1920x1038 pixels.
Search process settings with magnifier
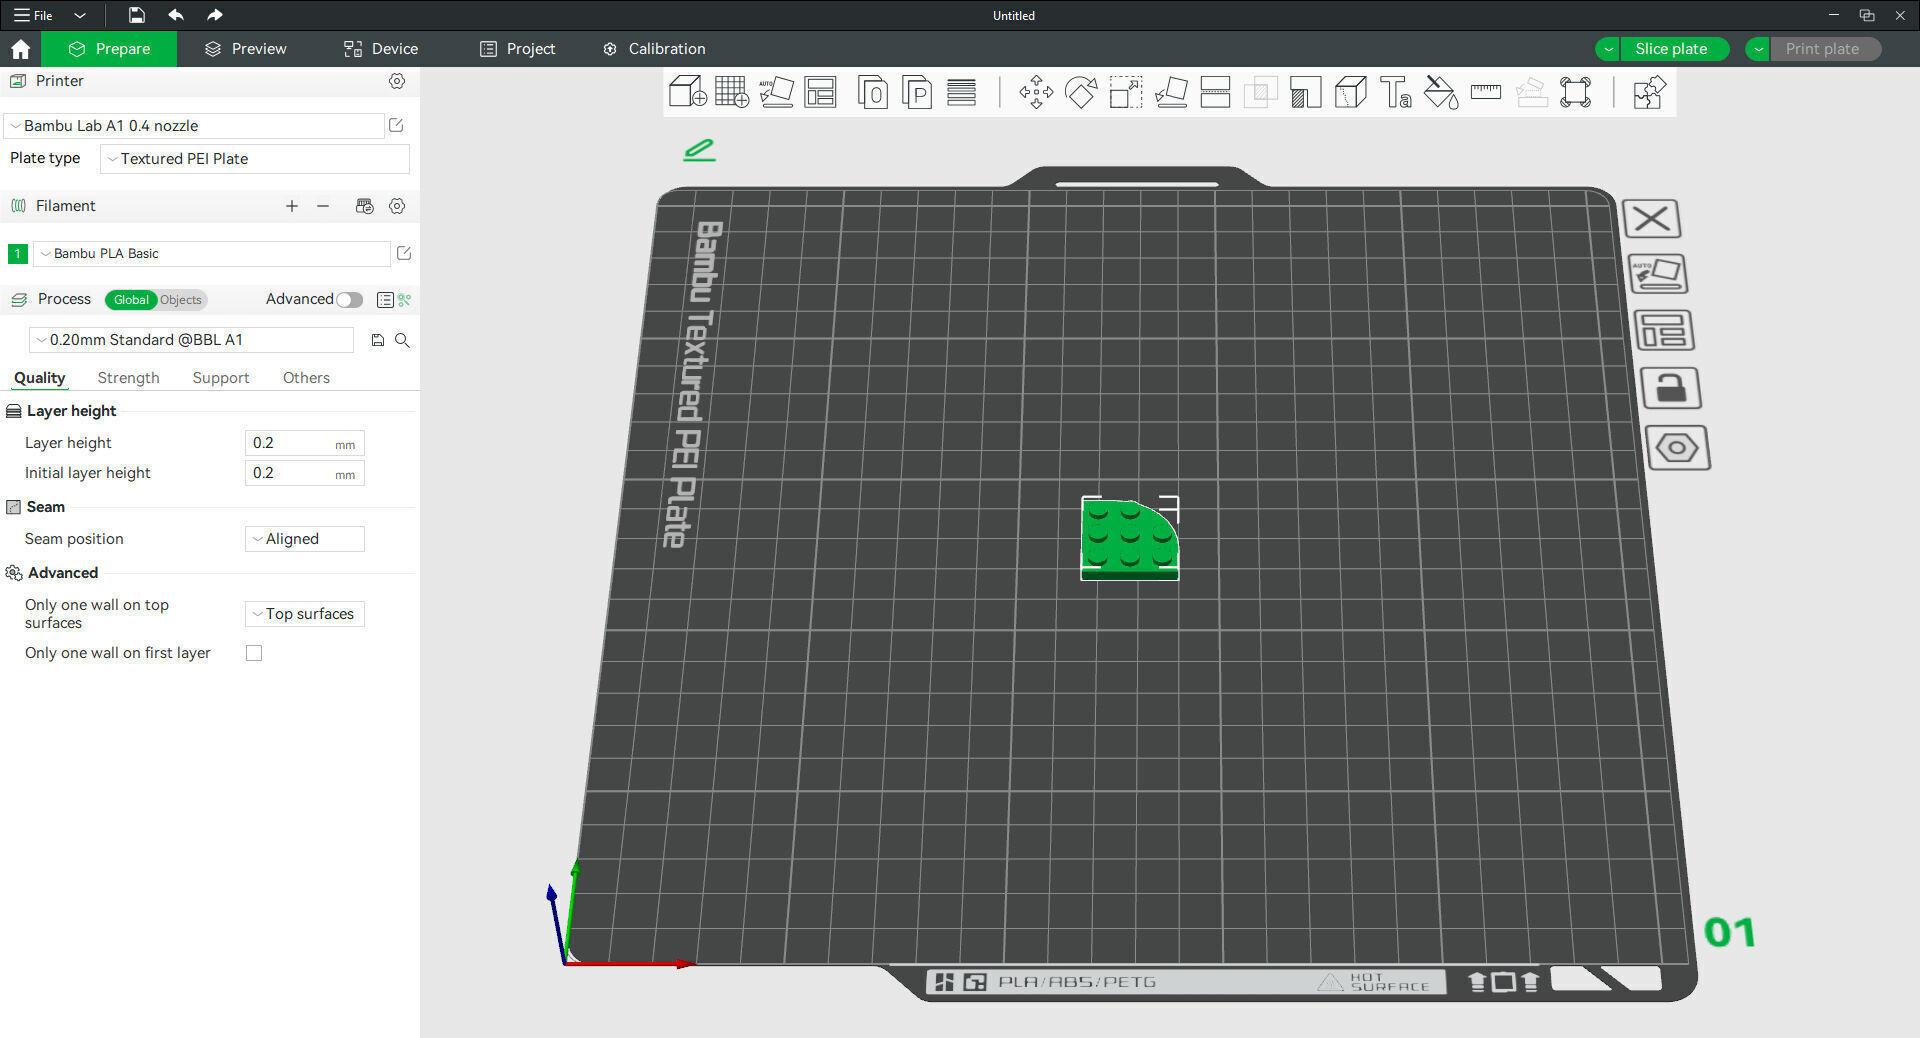[x=402, y=340]
